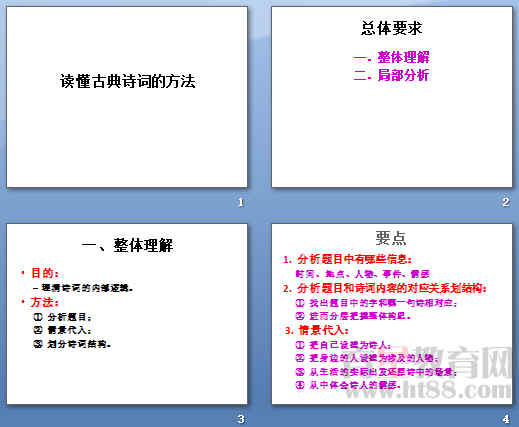Click the purple line 二. 局部分析
The image size is (519, 427).
click(x=391, y=75)
